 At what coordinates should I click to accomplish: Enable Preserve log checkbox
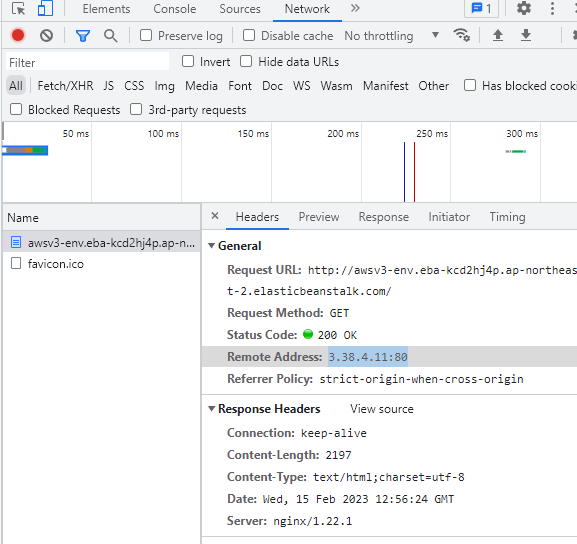pos(146,35)
